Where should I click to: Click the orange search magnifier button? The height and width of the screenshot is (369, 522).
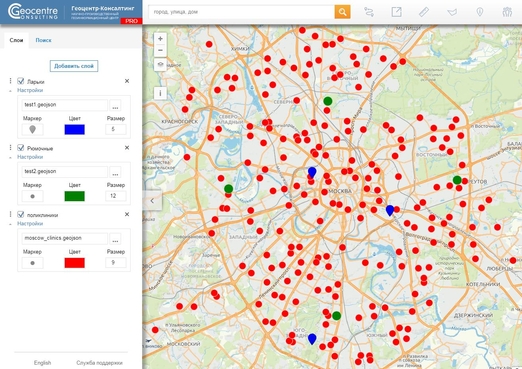[342, 12]
